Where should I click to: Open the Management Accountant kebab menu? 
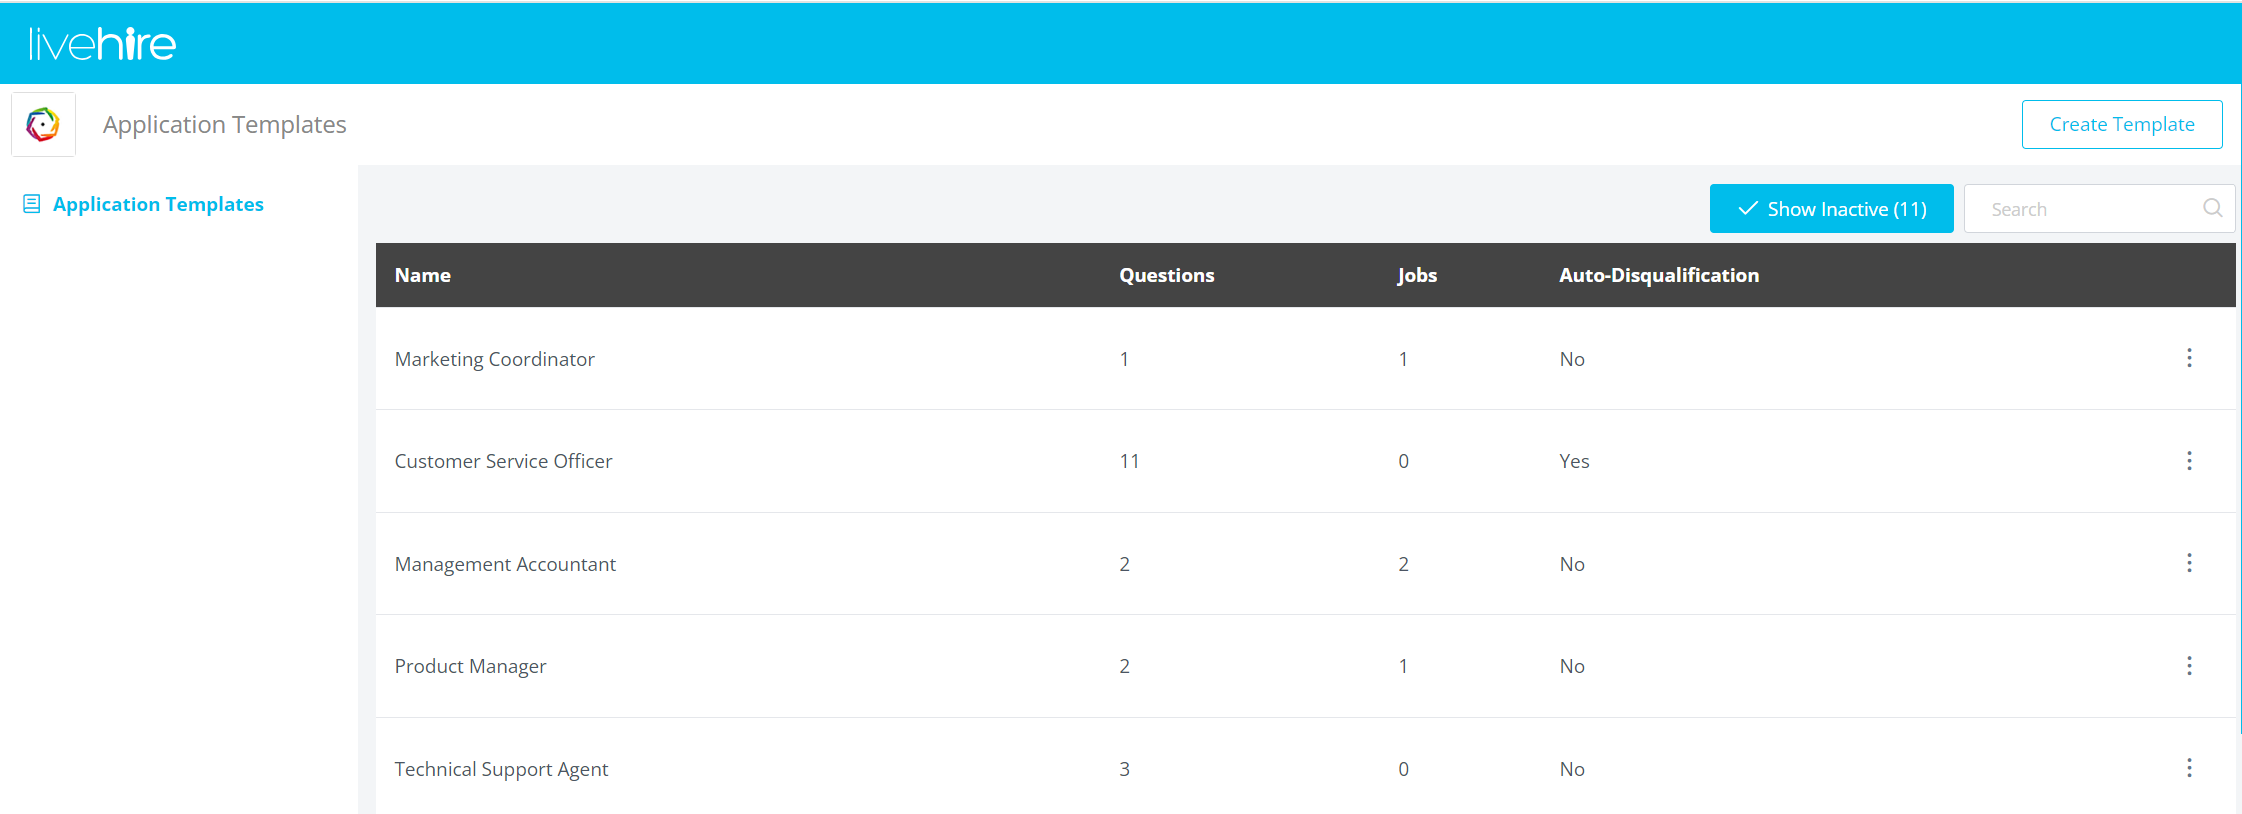pyautogui.click(x=2189, y=563)
